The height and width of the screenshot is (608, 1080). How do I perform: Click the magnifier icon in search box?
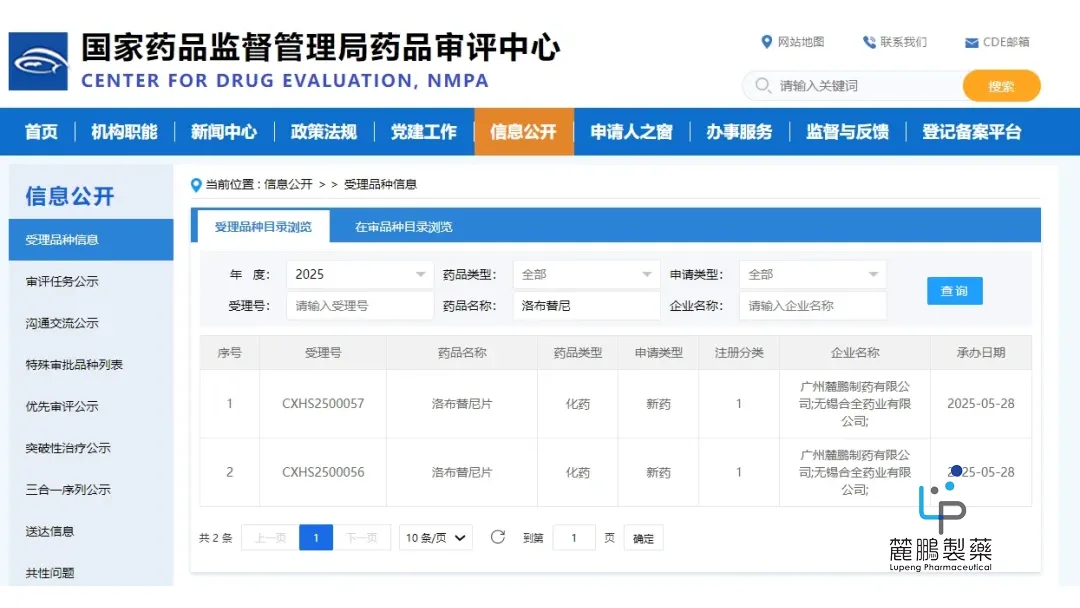[x=763, y=86]
